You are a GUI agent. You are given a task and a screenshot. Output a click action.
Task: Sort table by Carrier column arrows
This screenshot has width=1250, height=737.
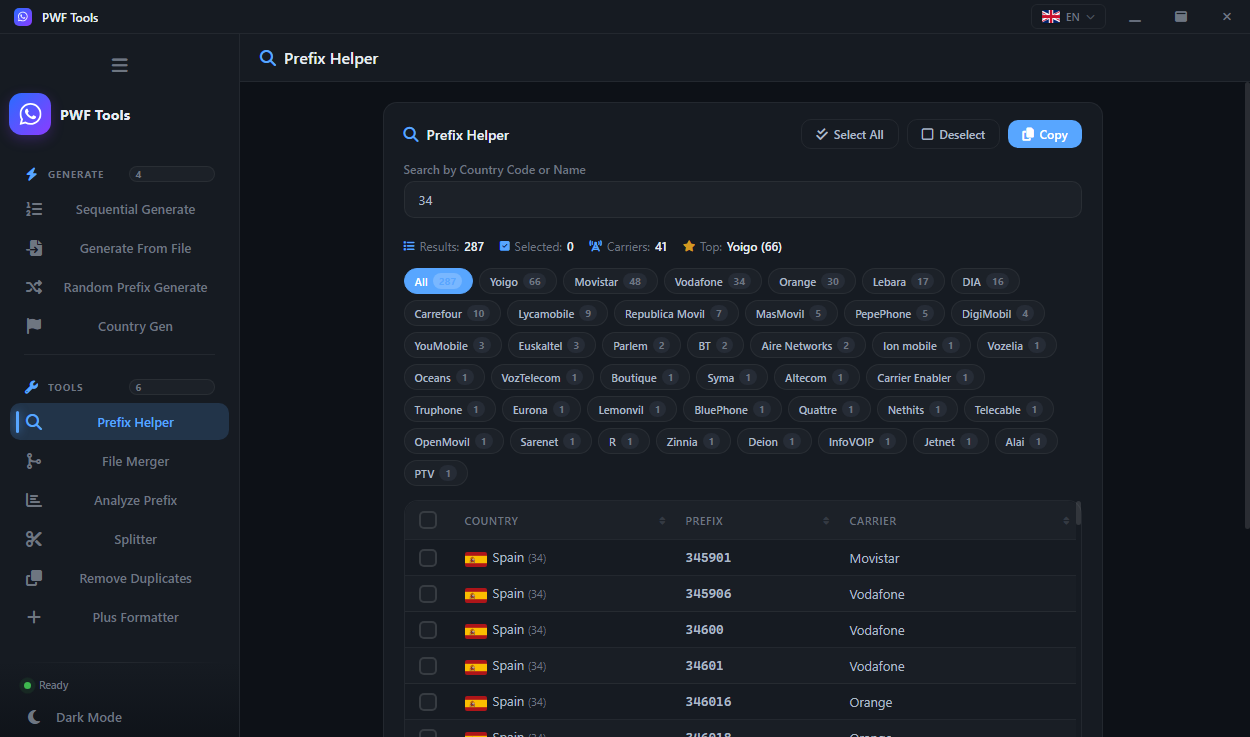tap(1067, 521)
